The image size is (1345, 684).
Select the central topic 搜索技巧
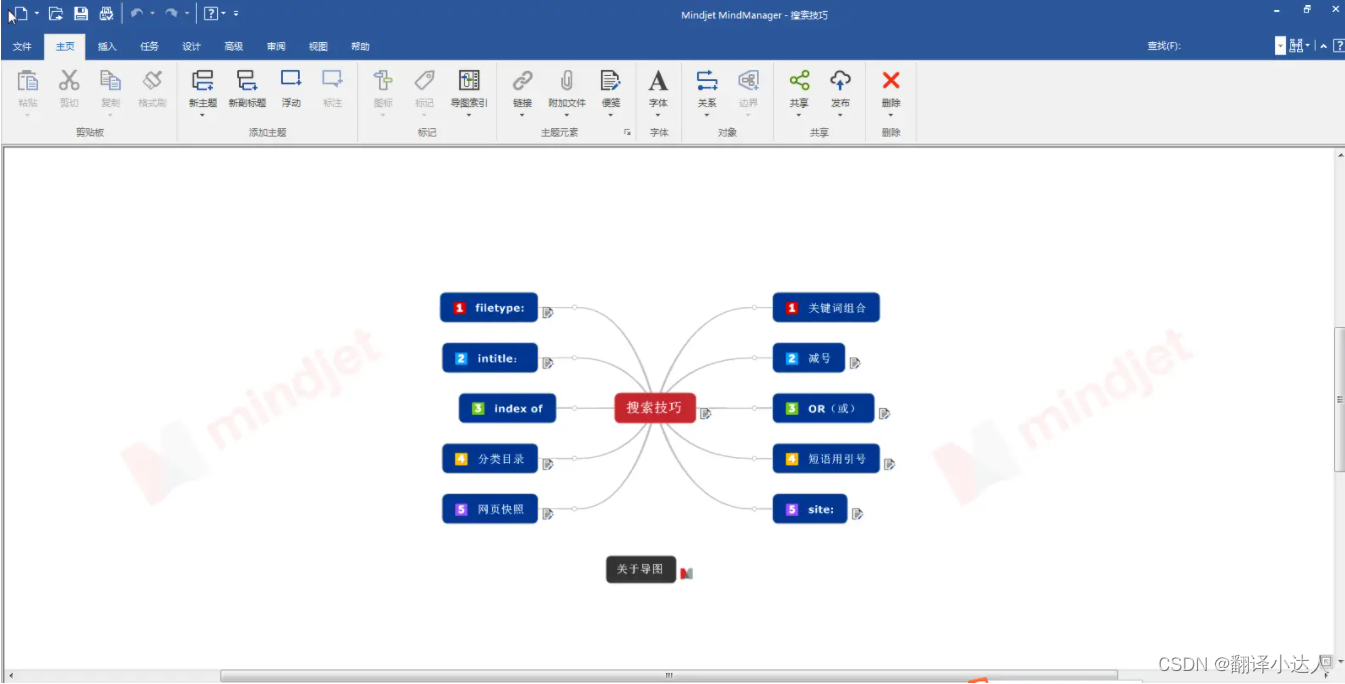(x=654, y=408)
